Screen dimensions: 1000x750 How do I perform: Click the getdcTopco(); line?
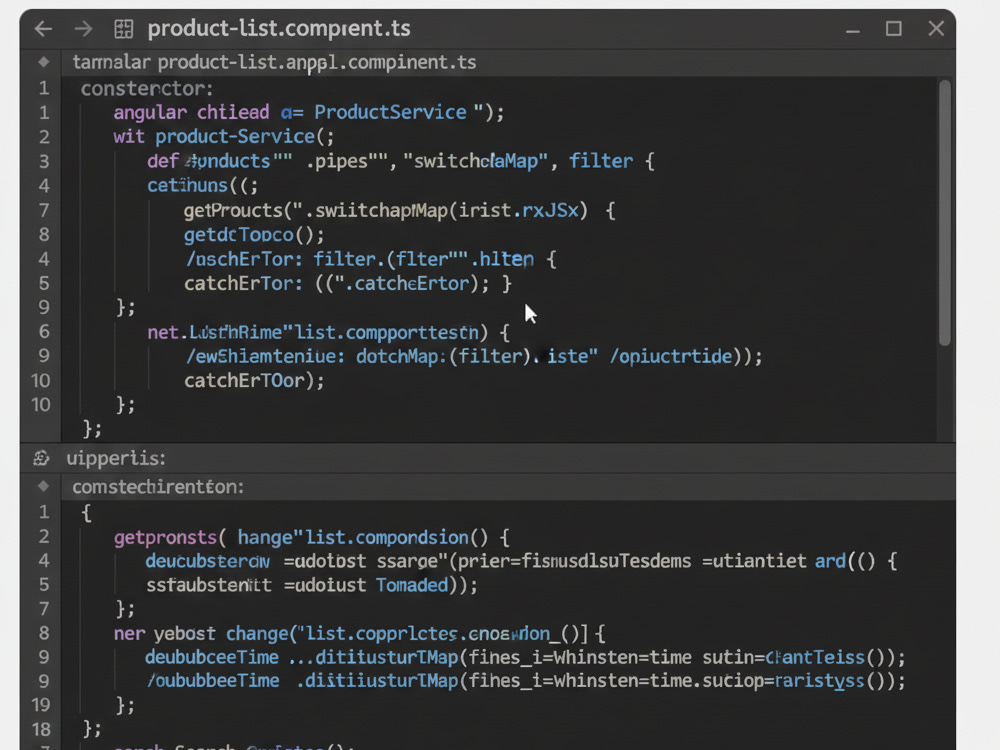(254, 235)
